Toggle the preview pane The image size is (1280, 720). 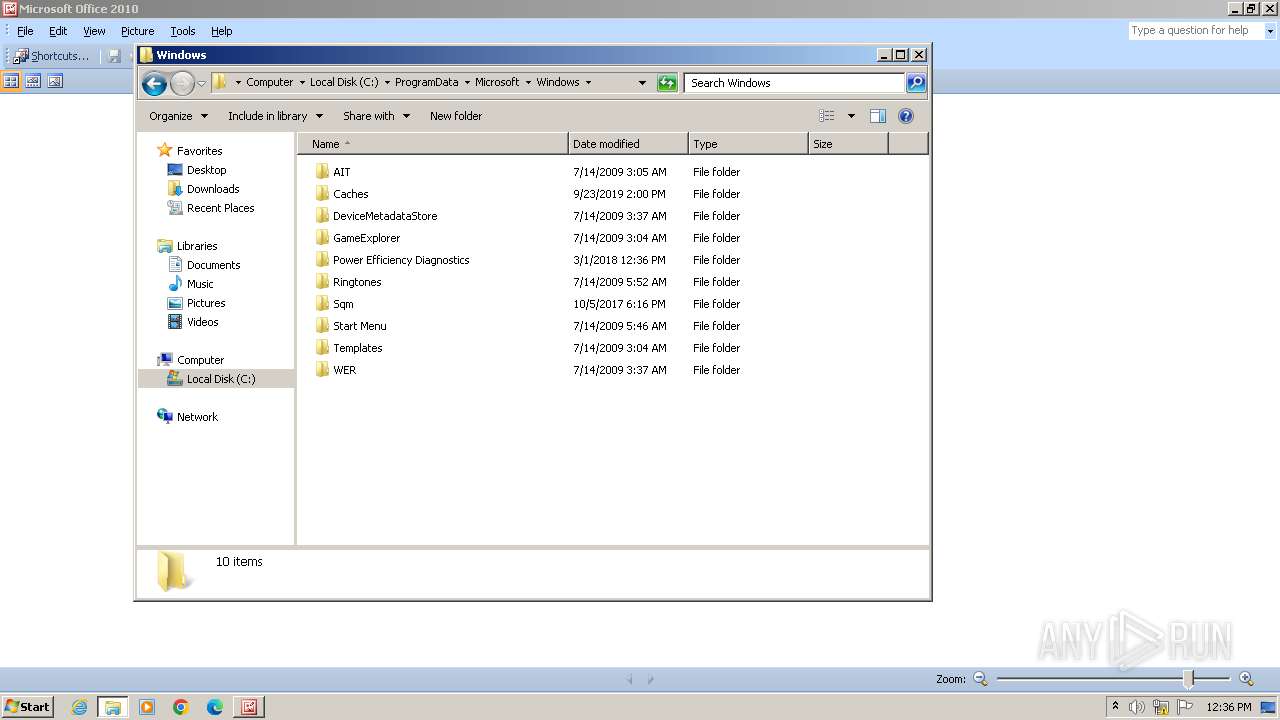tap(878, 116)
